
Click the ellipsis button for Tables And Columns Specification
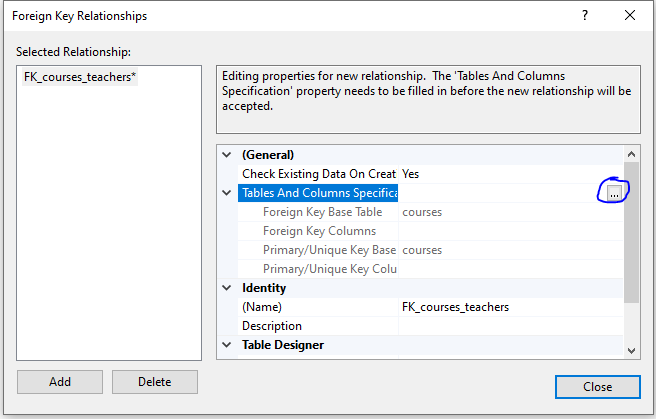point(613,193)
